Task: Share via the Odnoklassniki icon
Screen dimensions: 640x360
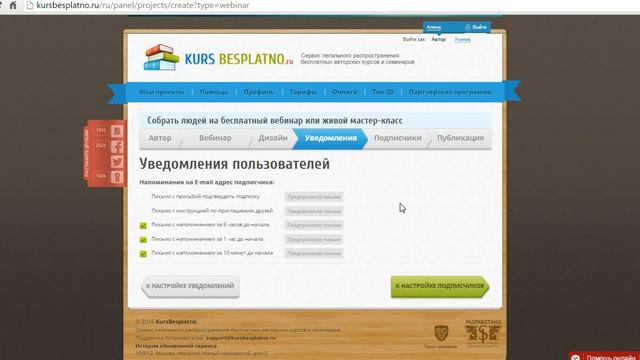Action: coord(117,177)
